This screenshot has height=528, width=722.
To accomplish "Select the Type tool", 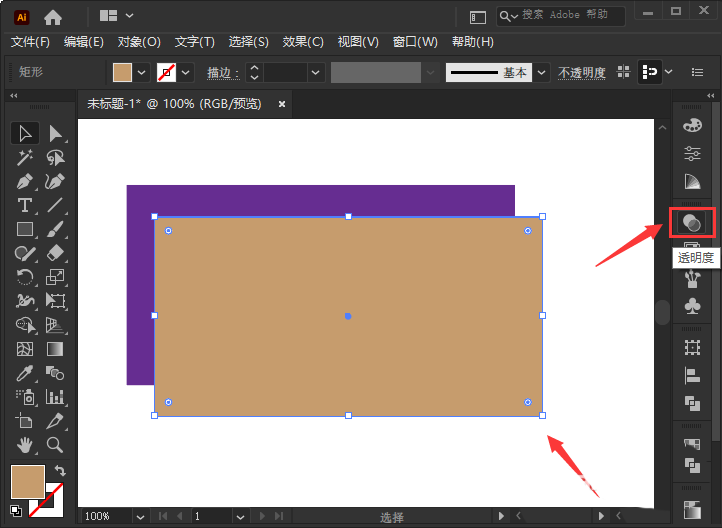I will 25,205.
